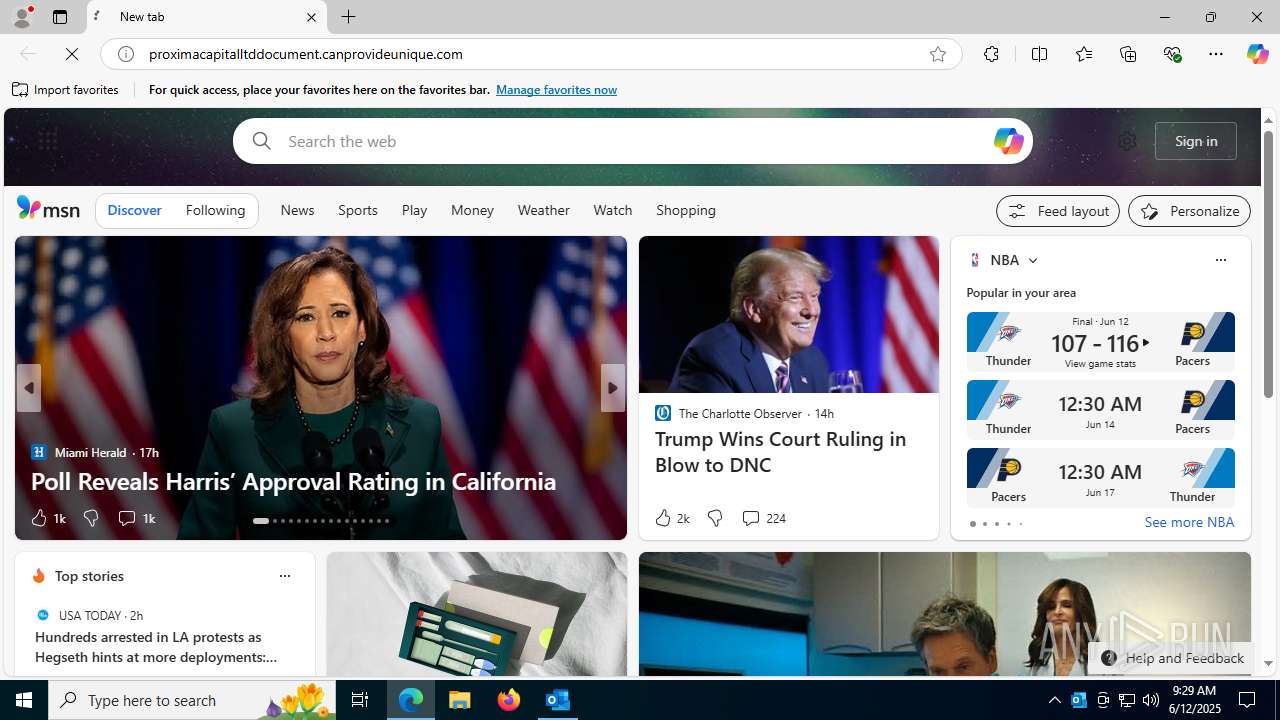Launch Firefox from taskbar

(x=509, y=700)
